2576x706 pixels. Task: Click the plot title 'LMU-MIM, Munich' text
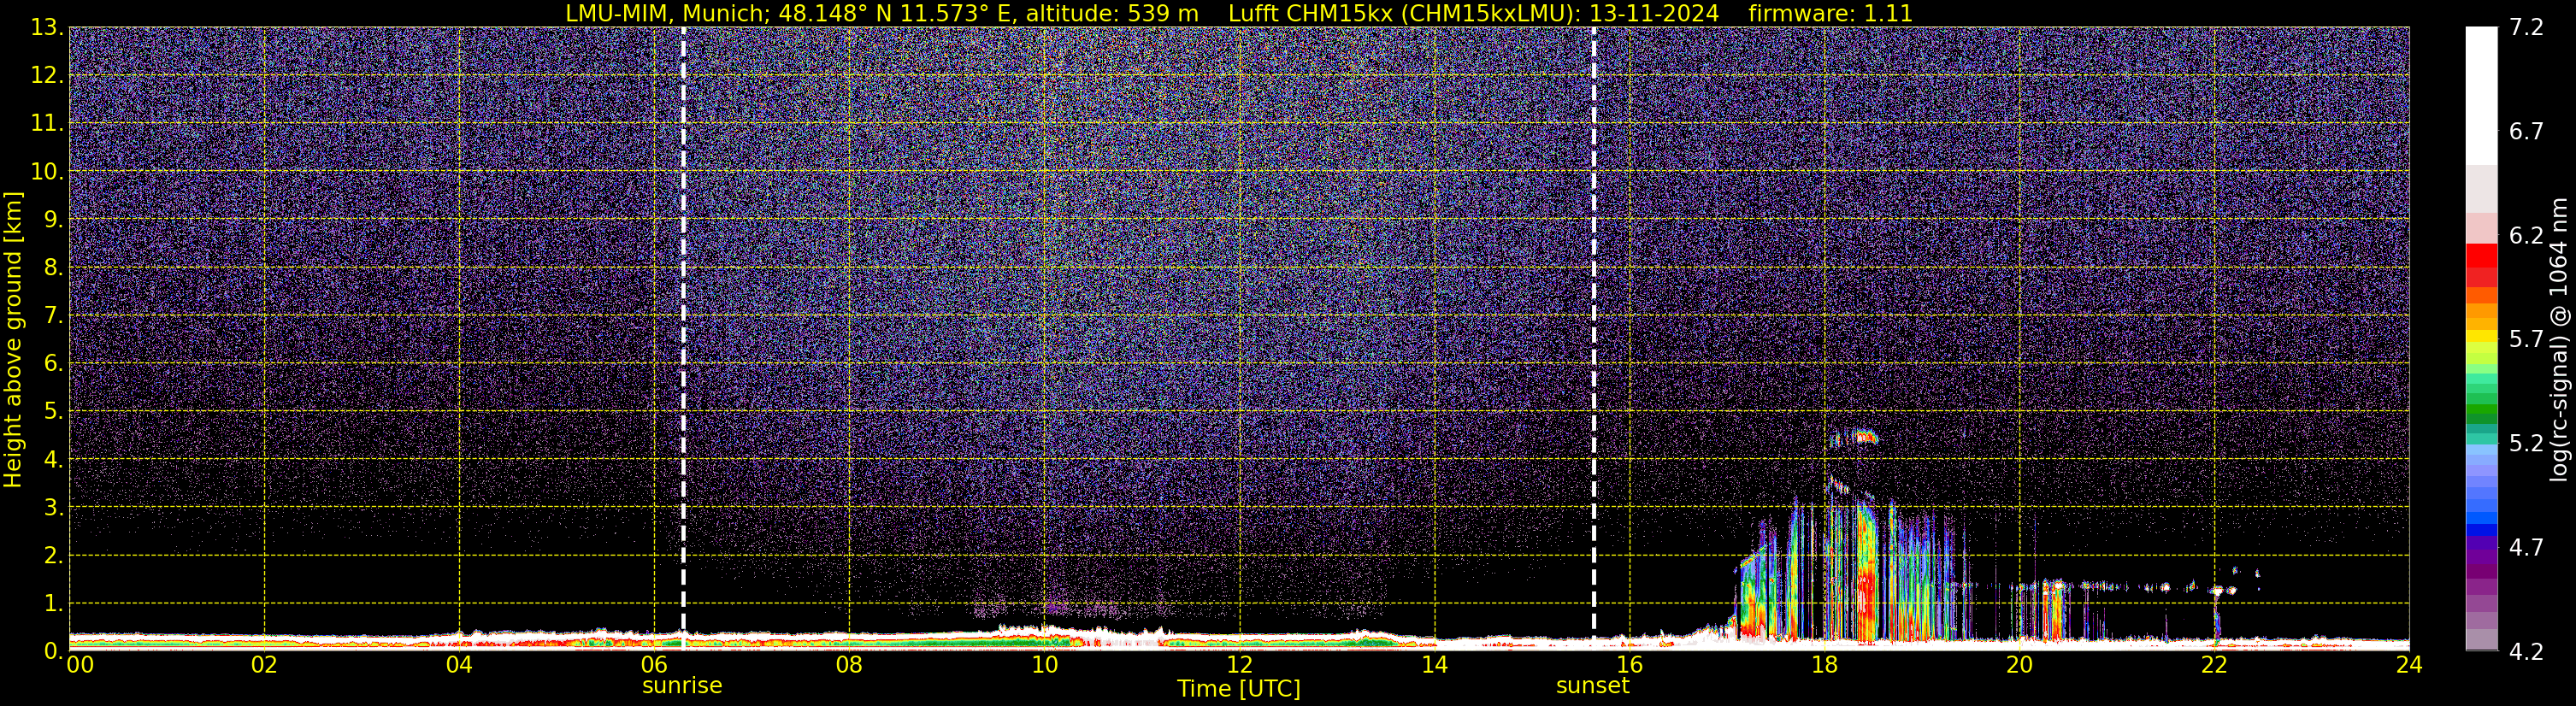(x=667, y=14)
